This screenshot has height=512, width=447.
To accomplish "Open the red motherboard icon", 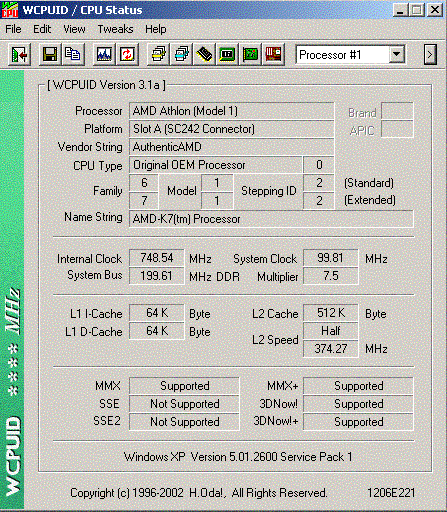I will [x=273, y=54].
